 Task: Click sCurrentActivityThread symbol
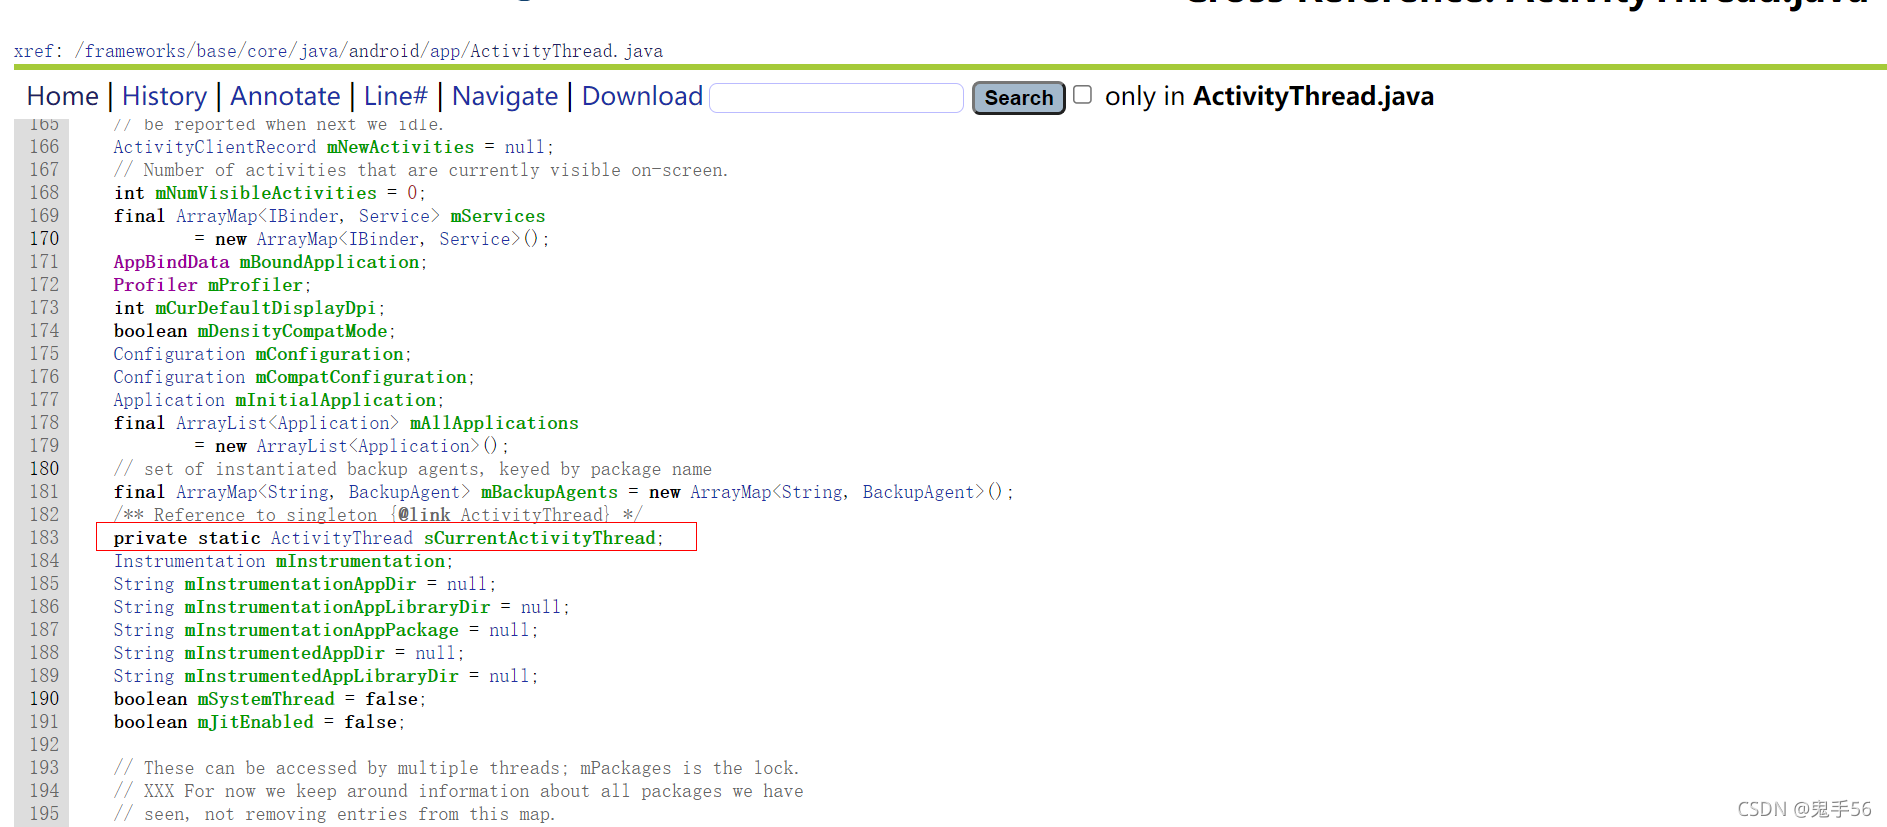(540, 538)
